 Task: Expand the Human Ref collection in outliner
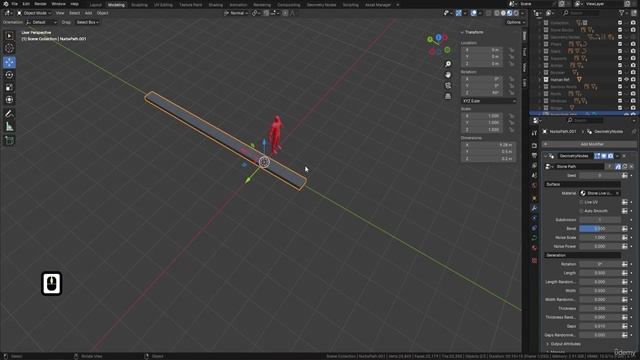point(540,80)
